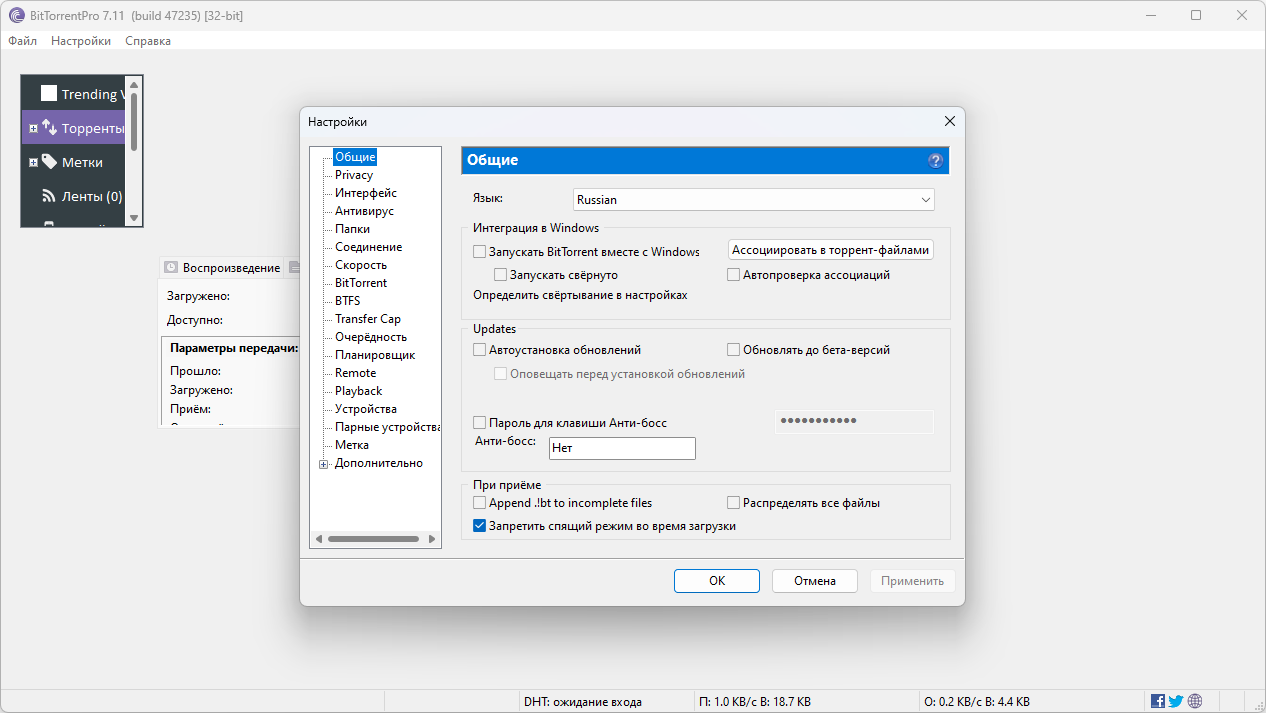Switch to the Воспроизведение tab
The width and height of the screenshot is (1266, 713).
222,267
